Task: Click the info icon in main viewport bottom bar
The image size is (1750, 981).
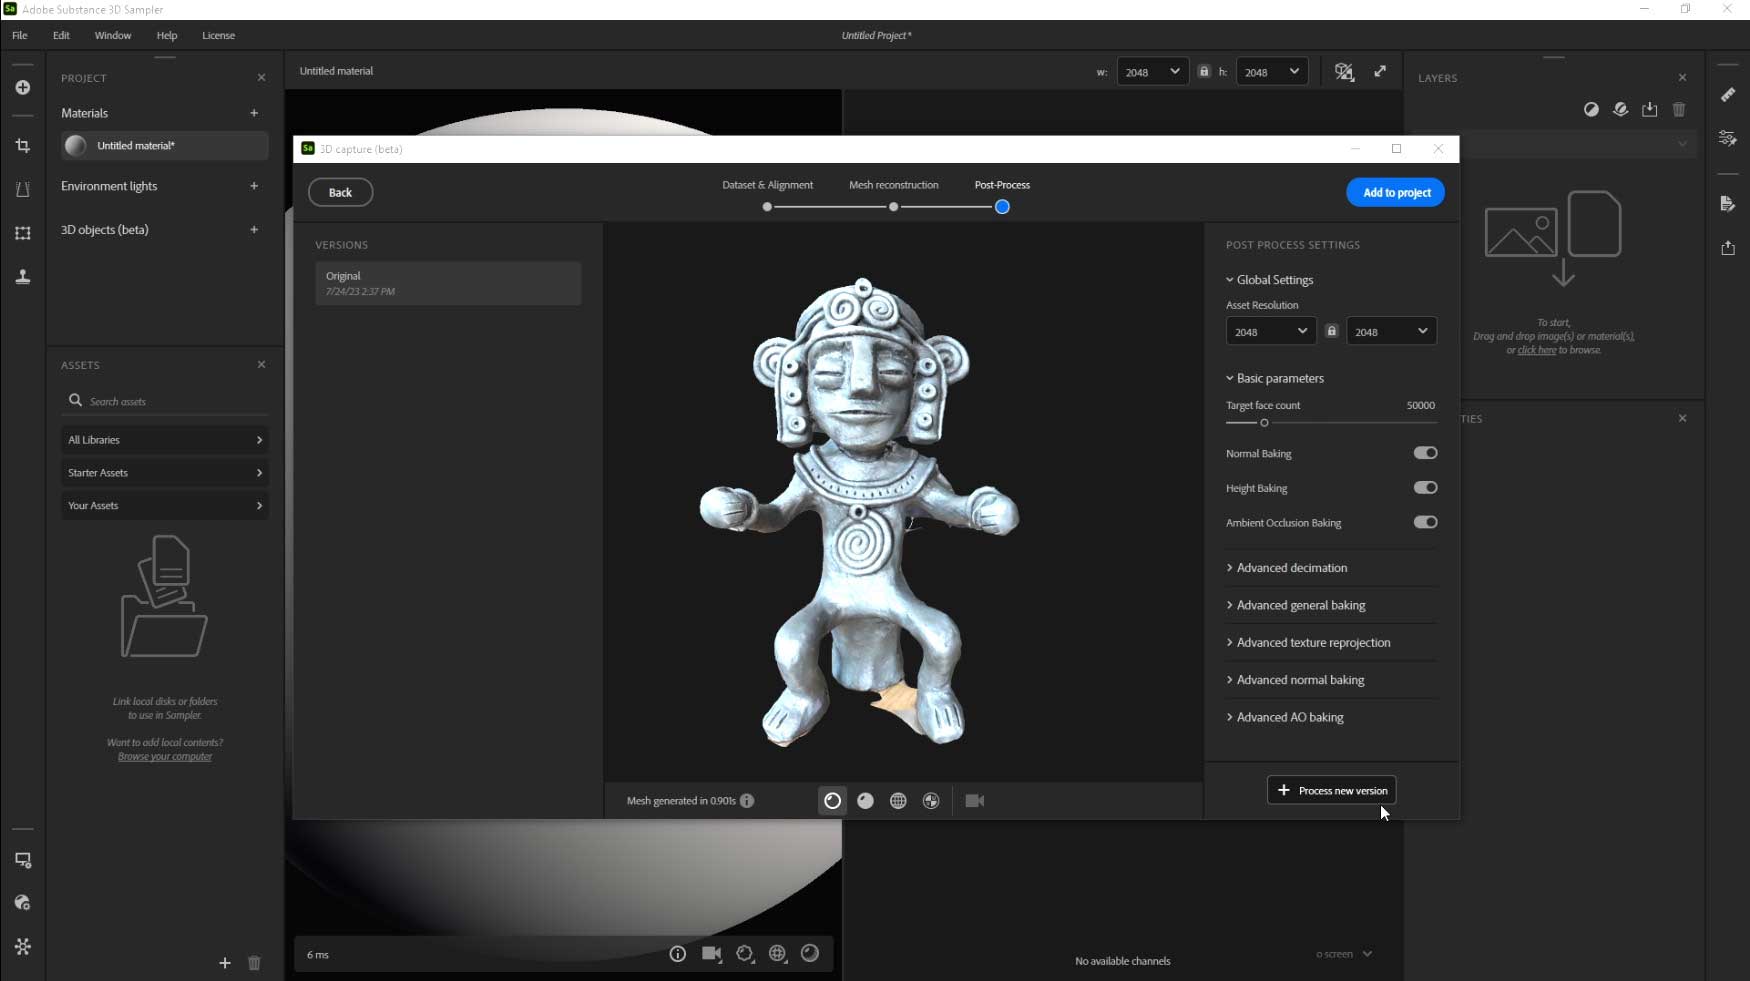Action: click(678, 954)
